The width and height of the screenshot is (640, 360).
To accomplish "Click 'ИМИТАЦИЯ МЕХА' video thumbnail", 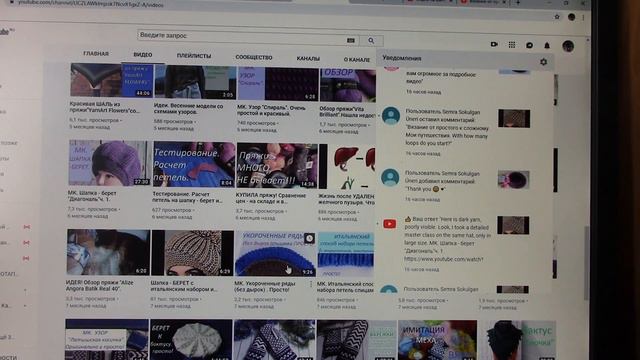I will pos(437,340).
